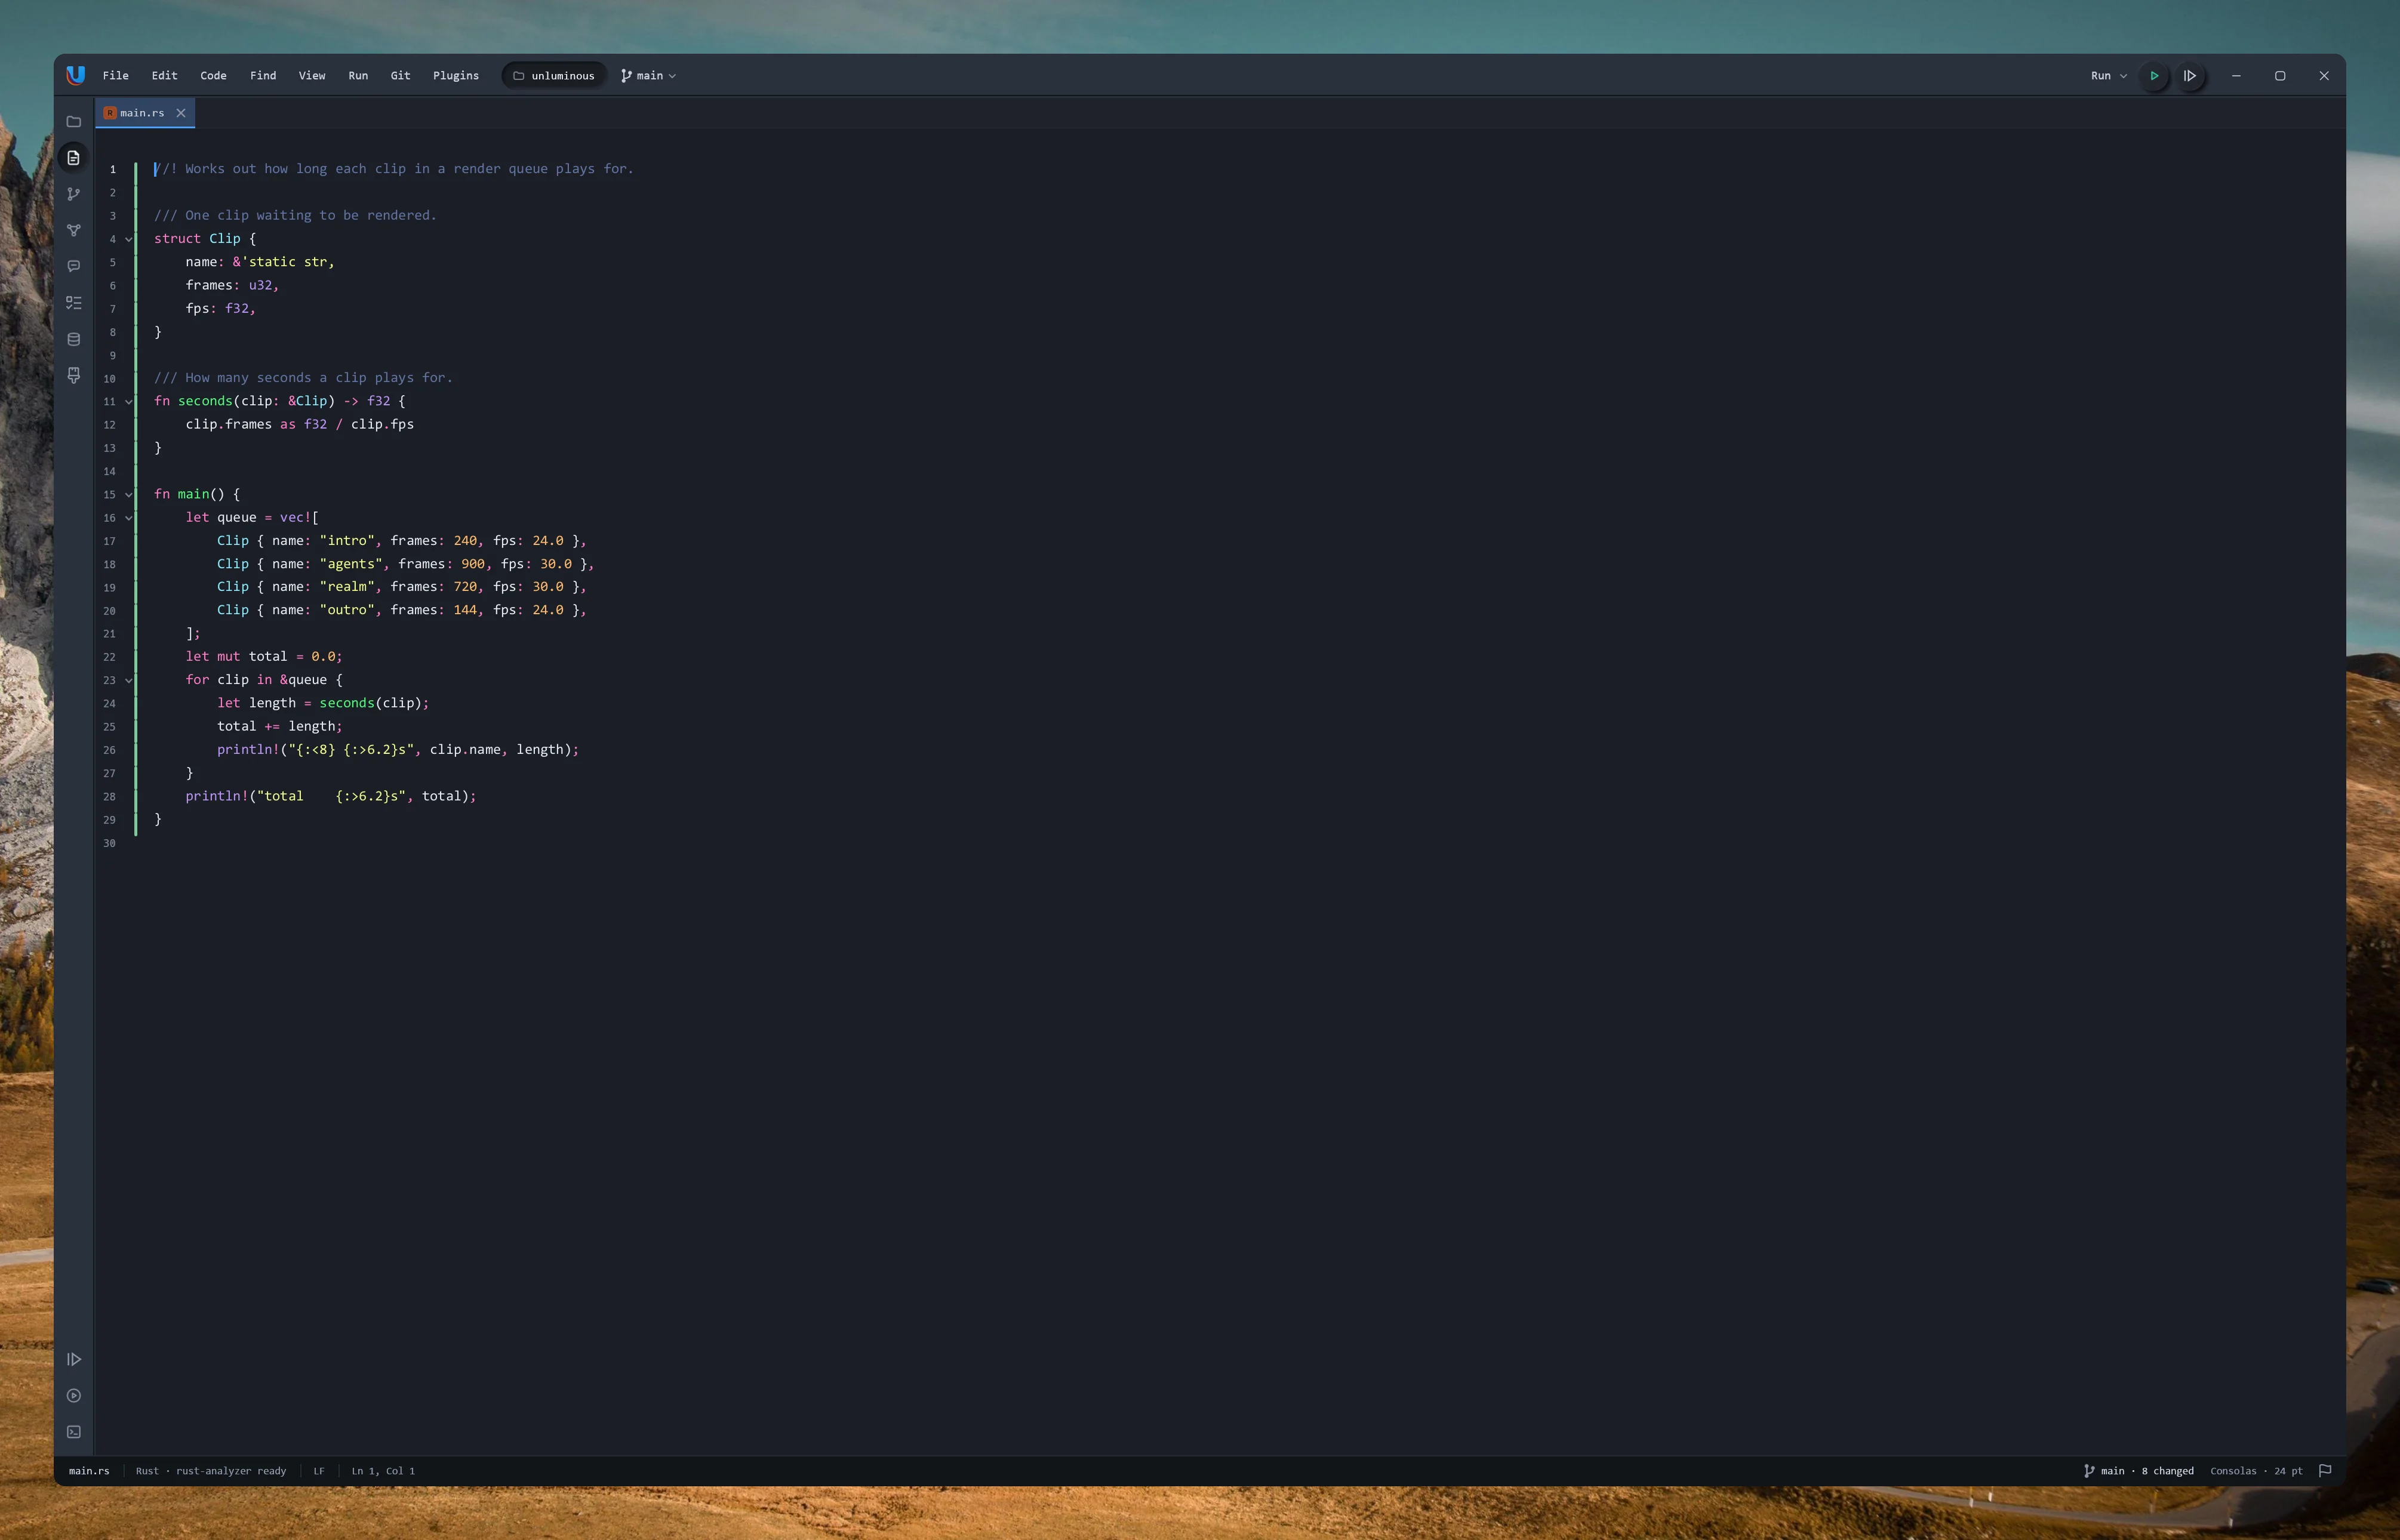
Task: Click line number 30 in the gutter
Action: pyautogui.click(x=109, y=843)
